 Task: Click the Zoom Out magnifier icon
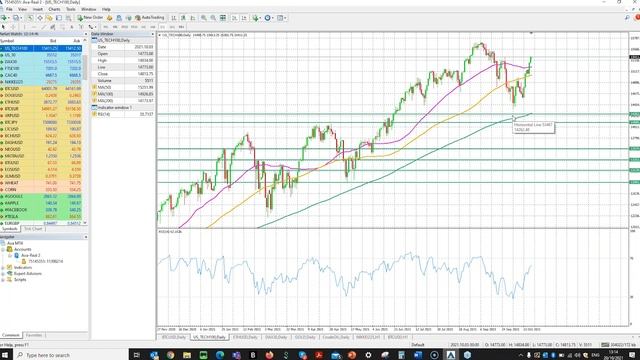coord(213,18)
